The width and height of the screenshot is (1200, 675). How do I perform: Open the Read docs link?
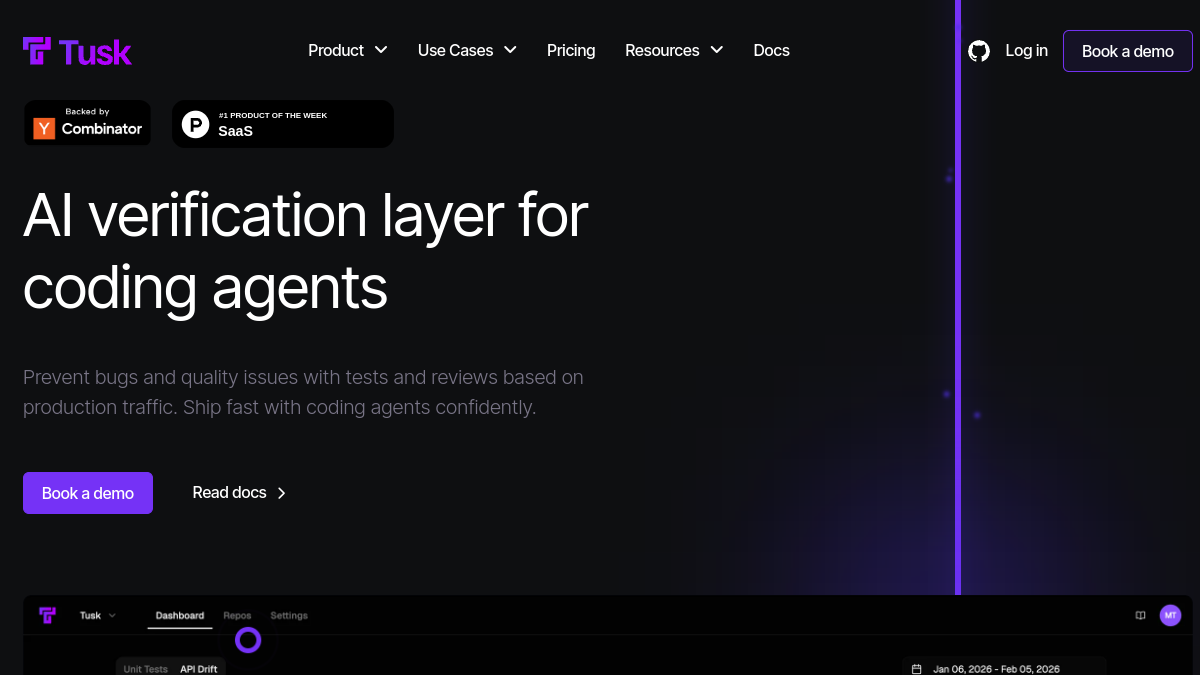click(240, 493)
